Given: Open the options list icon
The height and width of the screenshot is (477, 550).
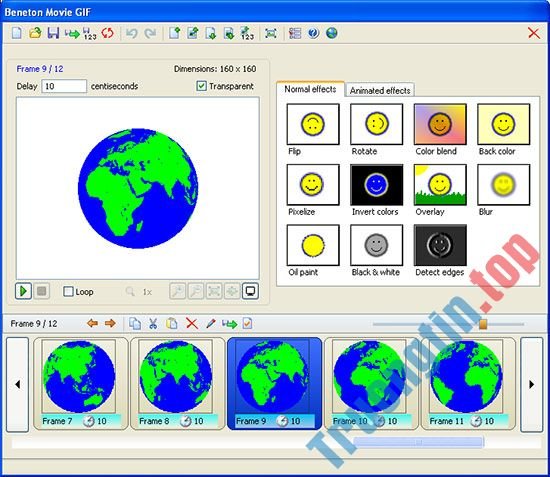Looking at the screenshot, I should [x=295, y=33].
